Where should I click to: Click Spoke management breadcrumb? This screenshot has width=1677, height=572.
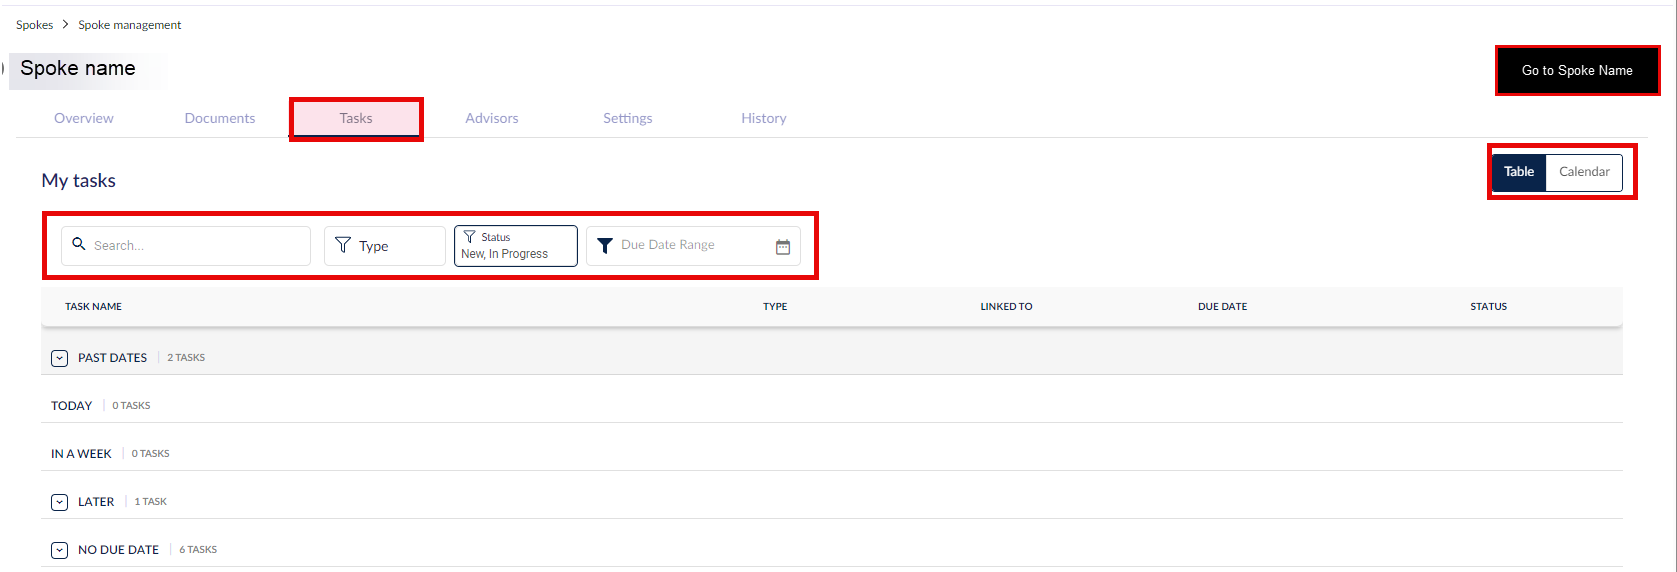(130, 25)
